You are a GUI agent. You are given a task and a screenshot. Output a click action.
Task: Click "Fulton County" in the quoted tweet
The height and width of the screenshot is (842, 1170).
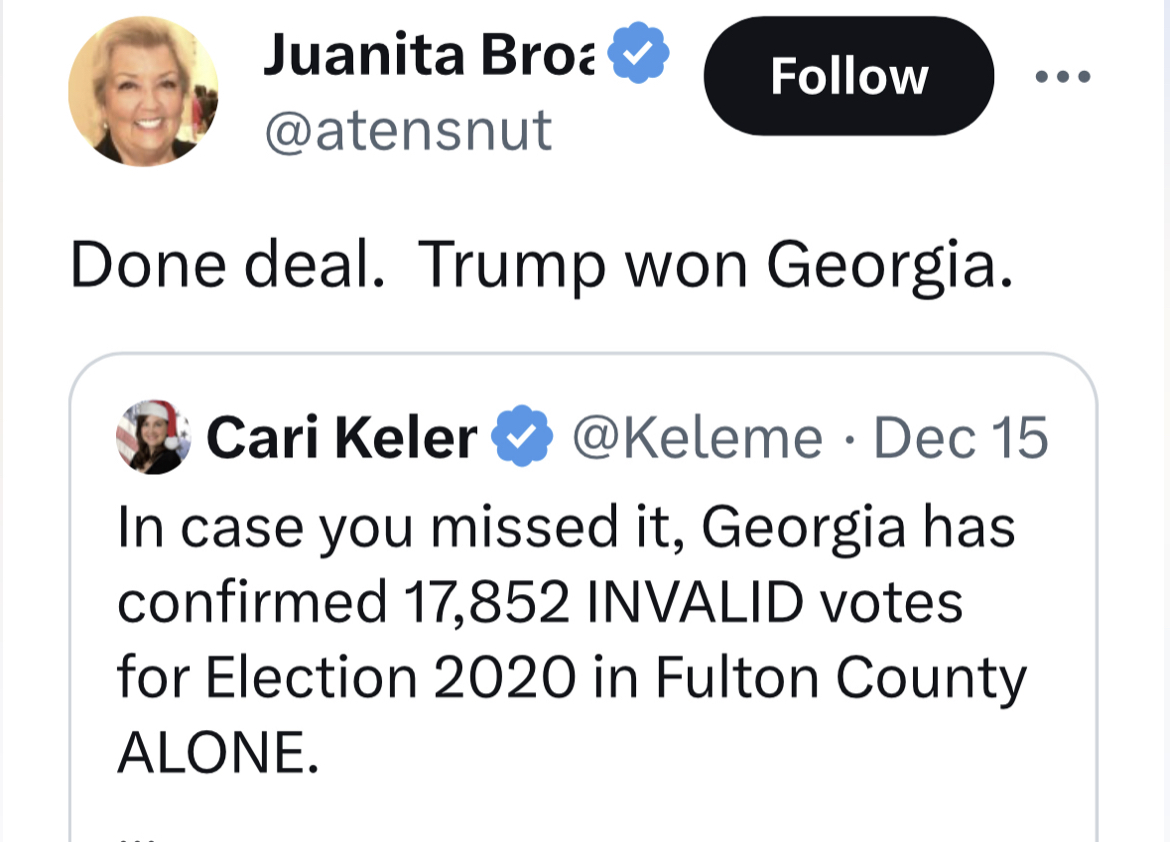pos(841,677)
